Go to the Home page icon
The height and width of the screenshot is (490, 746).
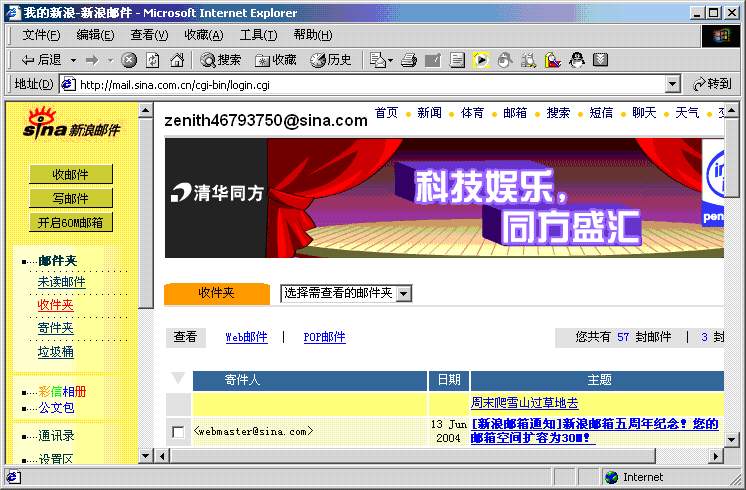point(177,60)
